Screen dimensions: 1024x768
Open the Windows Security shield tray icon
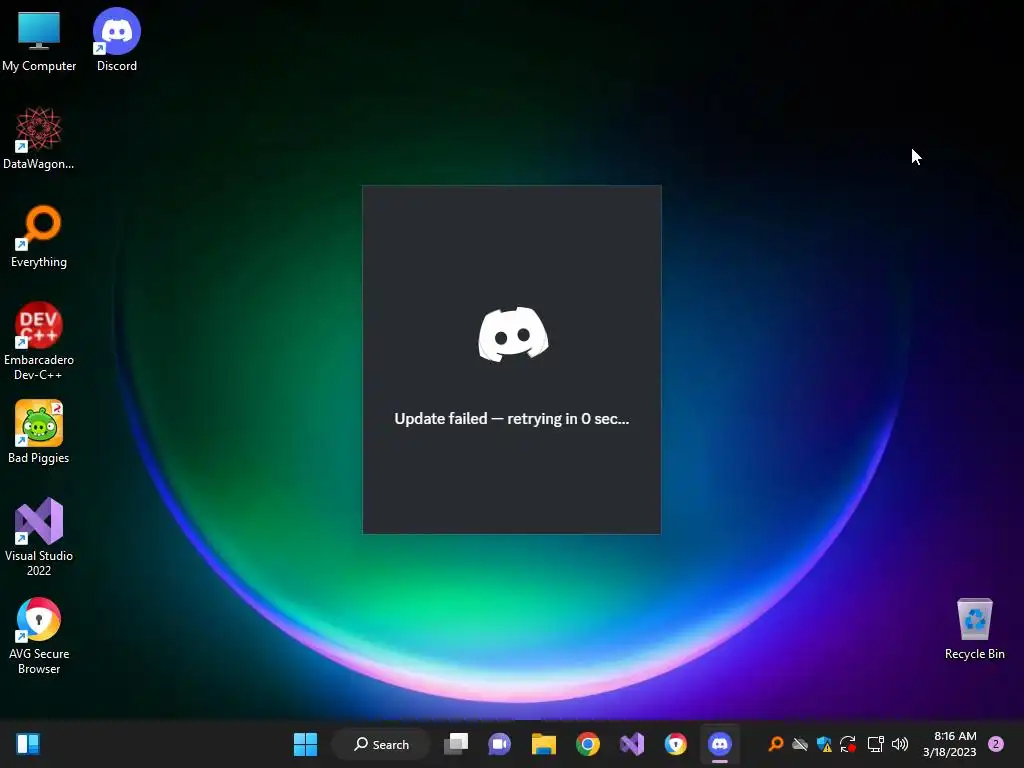pos(824,744)
